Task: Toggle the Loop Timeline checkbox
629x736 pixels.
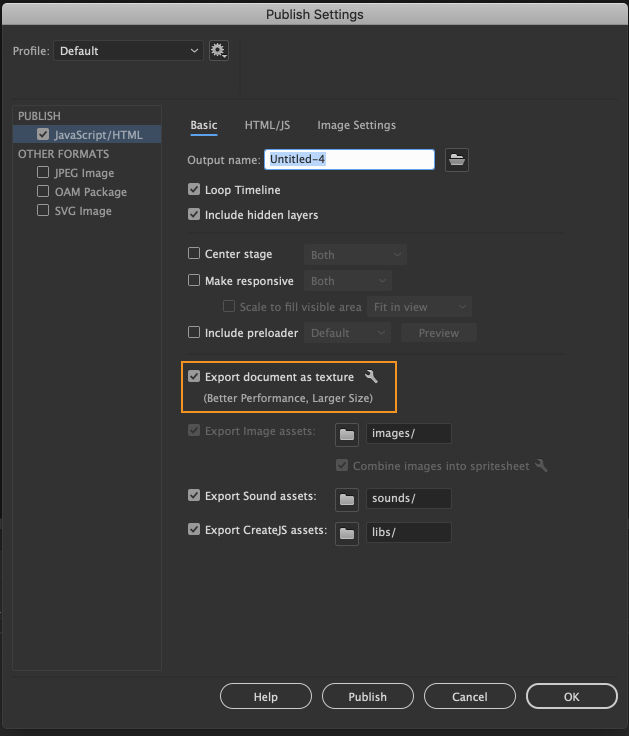Action: tap(194, 189)
